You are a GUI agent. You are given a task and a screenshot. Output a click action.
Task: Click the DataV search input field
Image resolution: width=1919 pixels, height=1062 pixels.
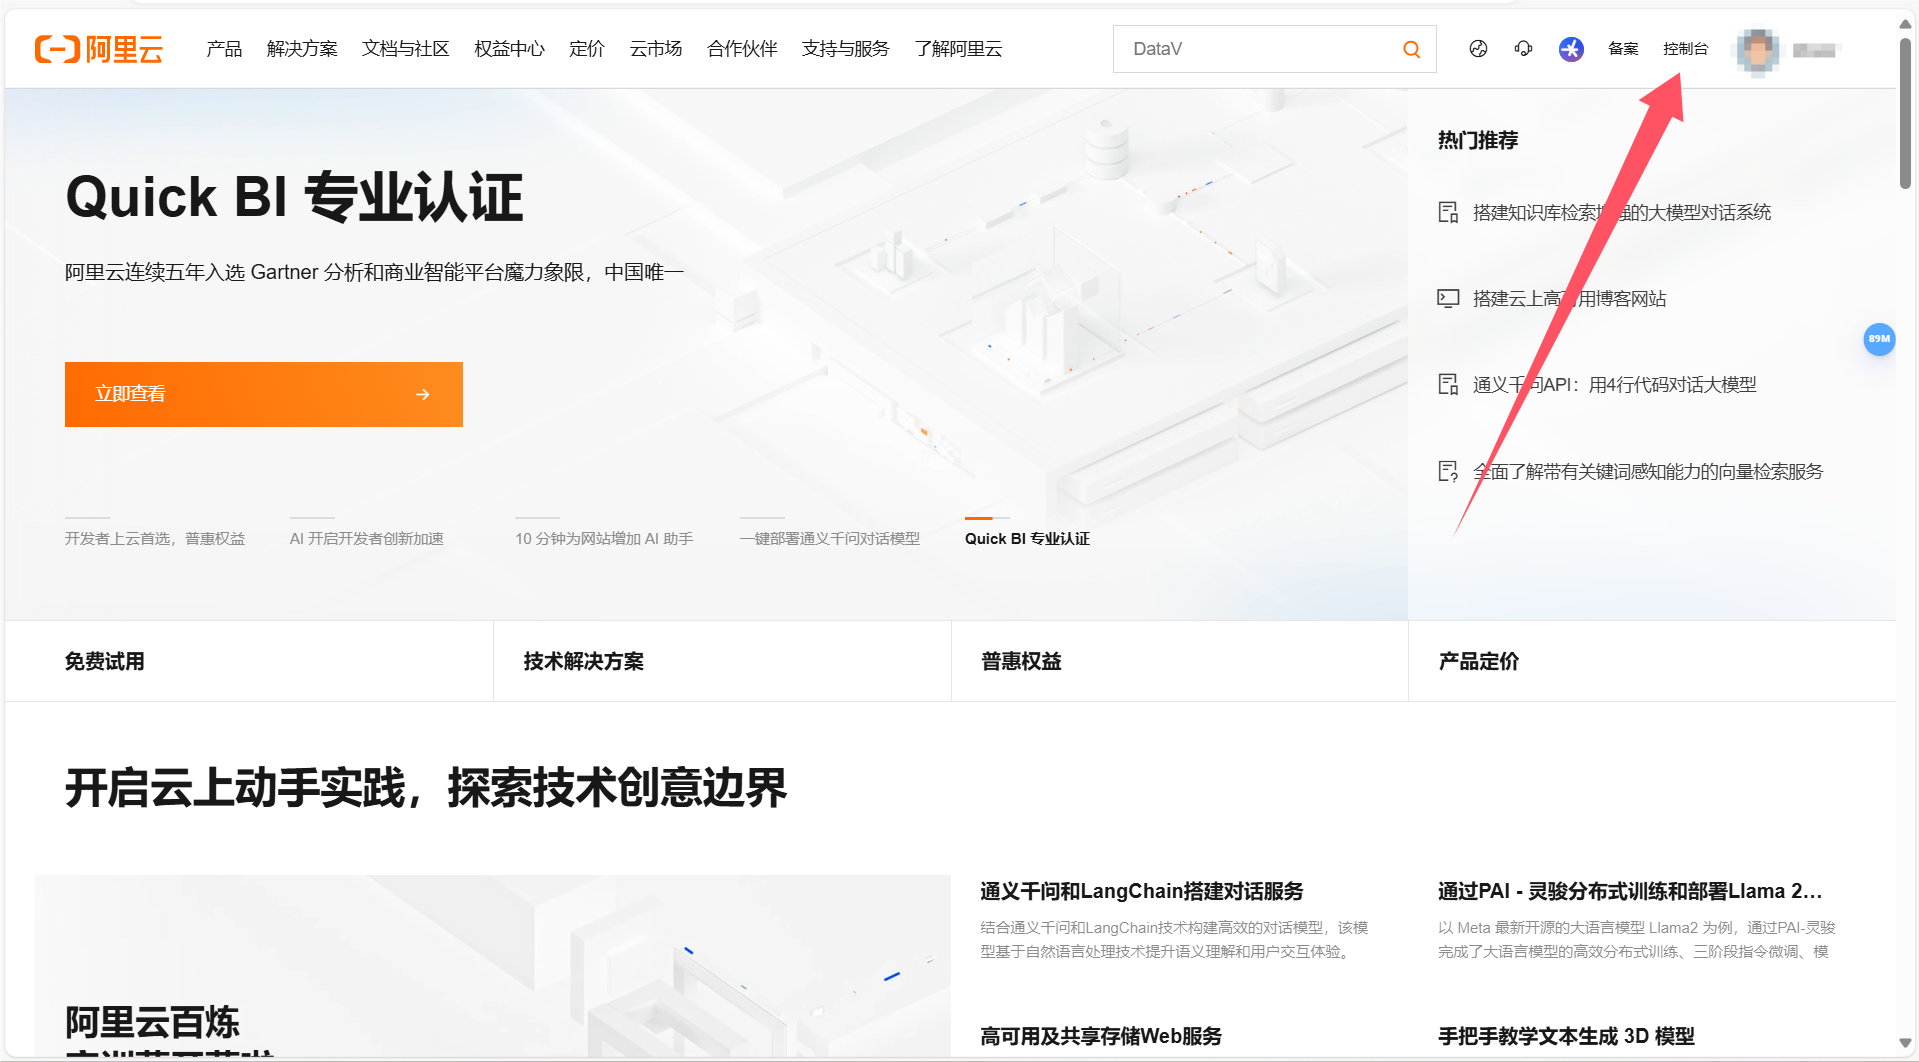pos(1258,49)
